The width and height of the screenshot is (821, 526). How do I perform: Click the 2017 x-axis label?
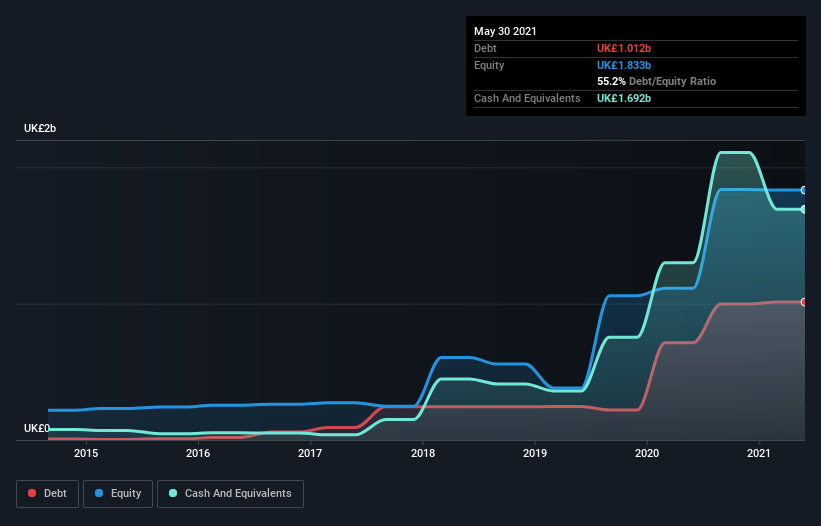click(x=310, y=453)
